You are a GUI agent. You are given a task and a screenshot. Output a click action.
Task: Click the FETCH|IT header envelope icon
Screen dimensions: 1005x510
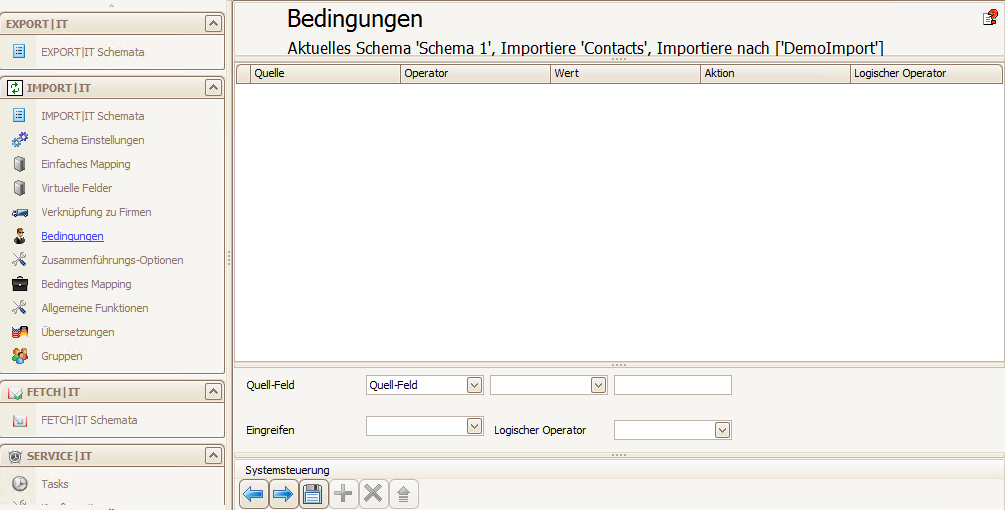coord(14,392)
